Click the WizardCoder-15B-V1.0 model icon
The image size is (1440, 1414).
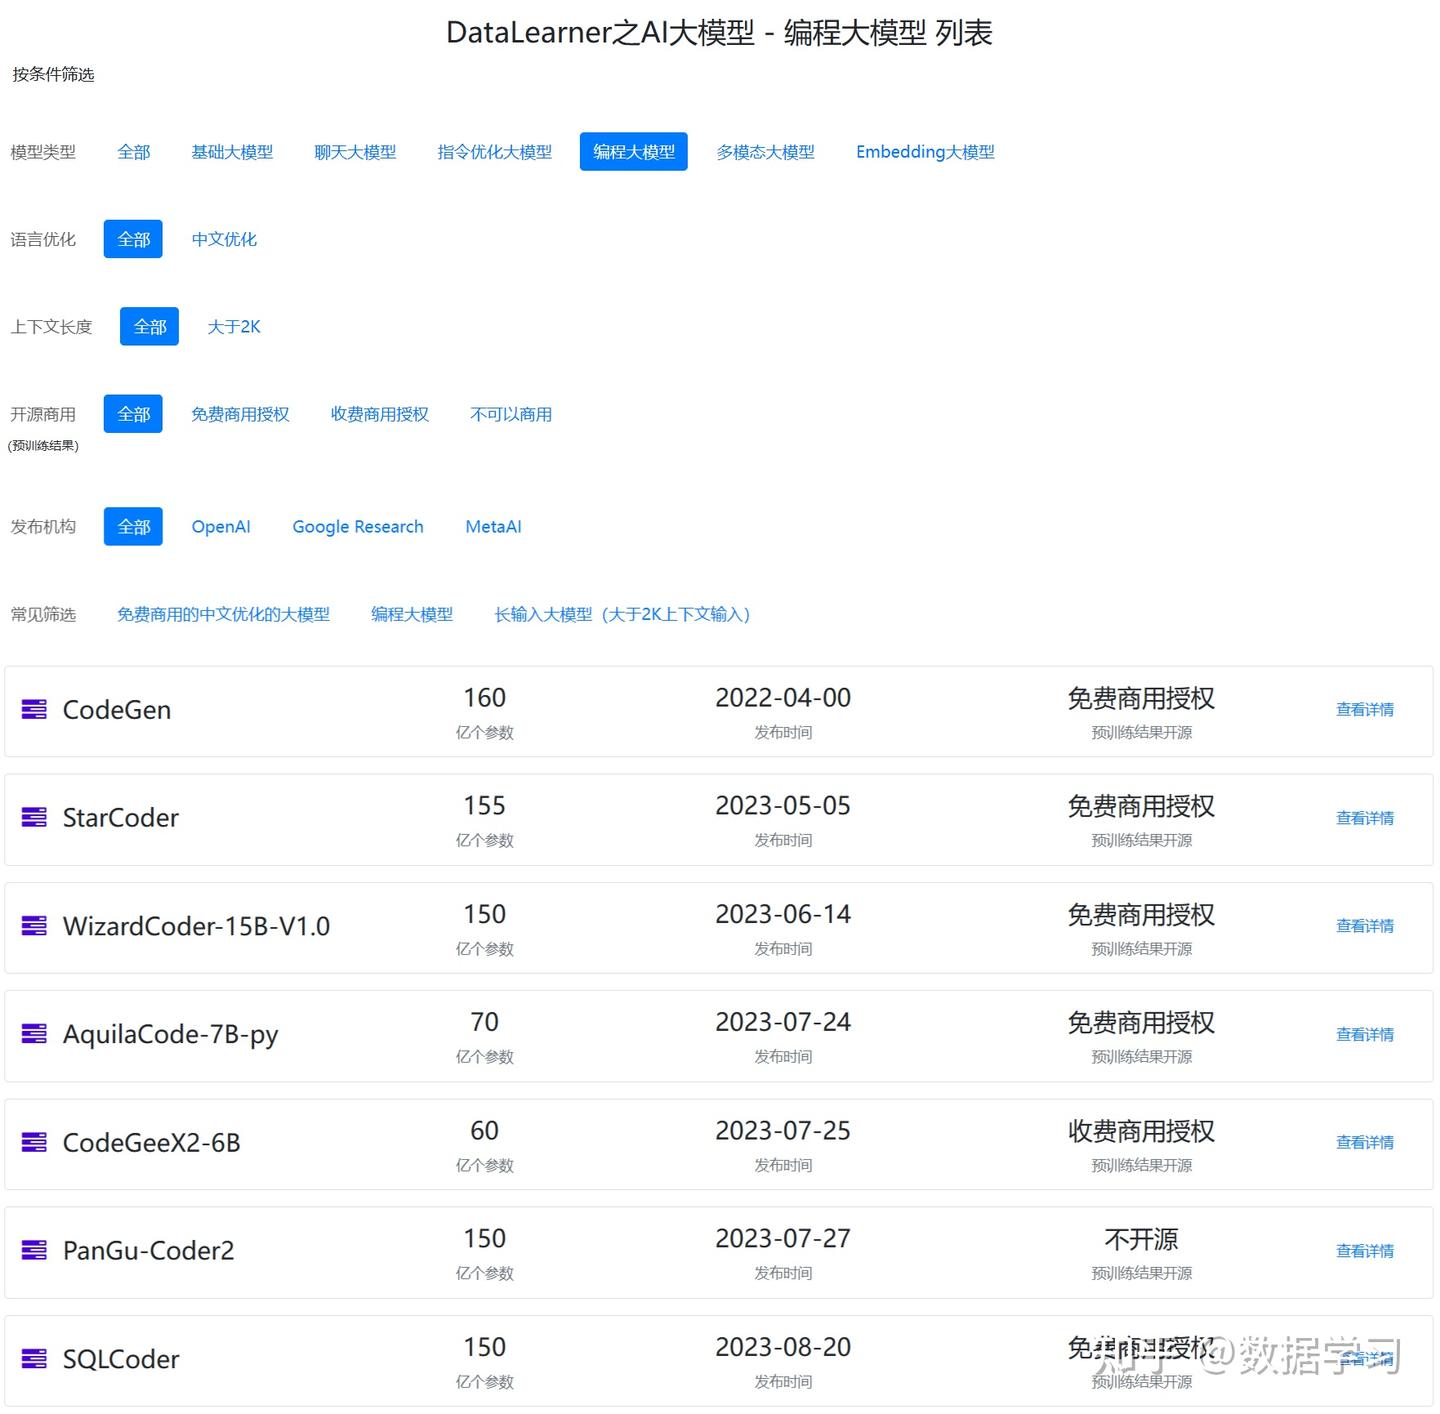coord(33,925)
